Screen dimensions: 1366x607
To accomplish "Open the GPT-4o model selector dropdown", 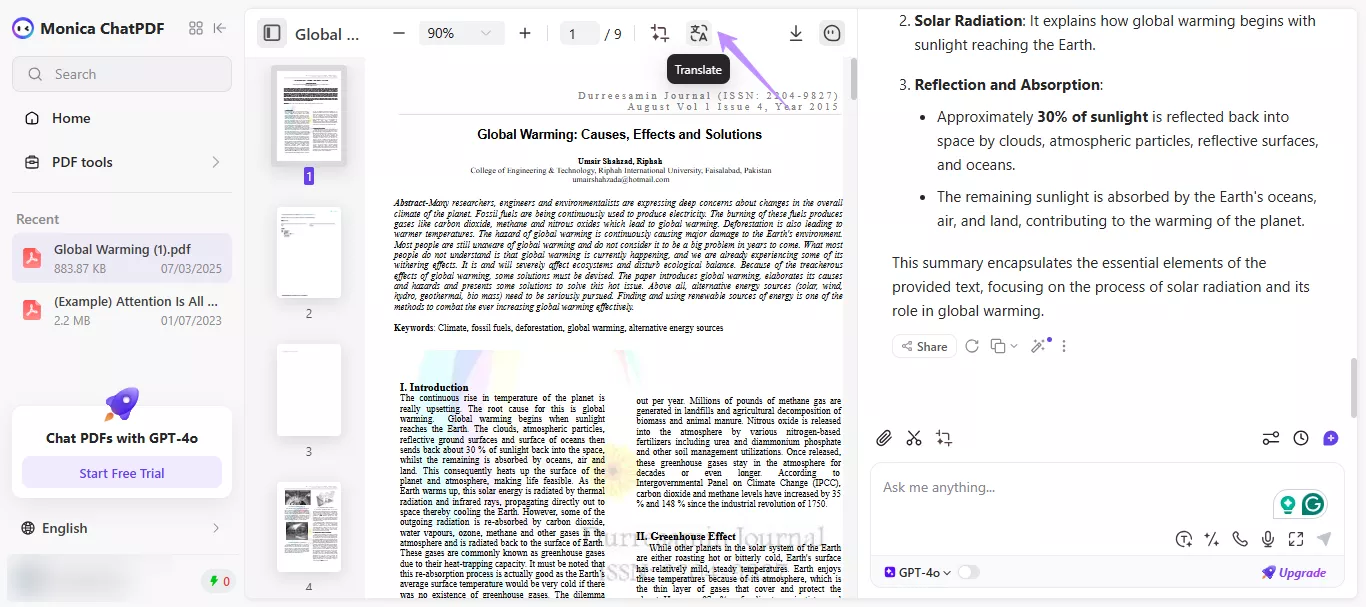I will pyautogui.click(x=916, y=572).
